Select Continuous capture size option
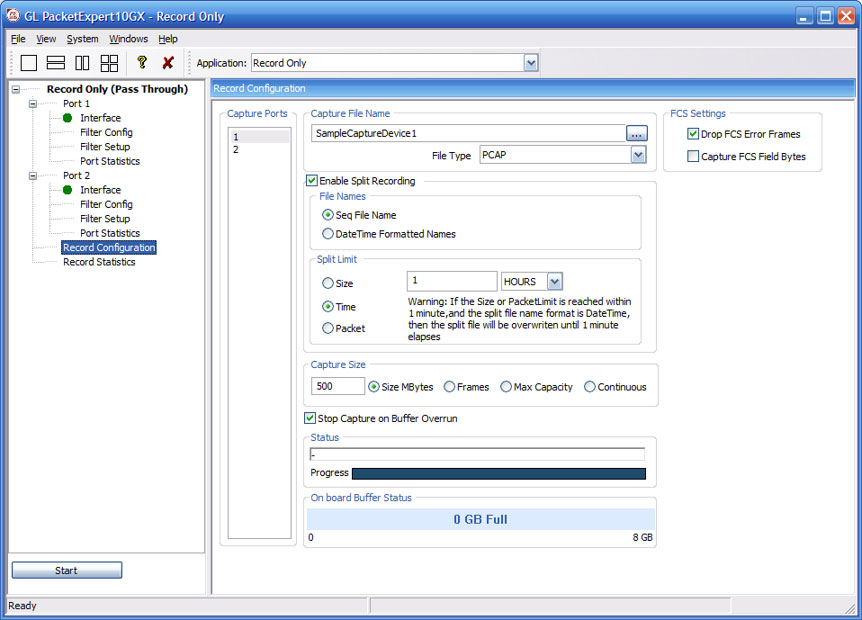This screenshot has width=862, height=620. [590, 386]
